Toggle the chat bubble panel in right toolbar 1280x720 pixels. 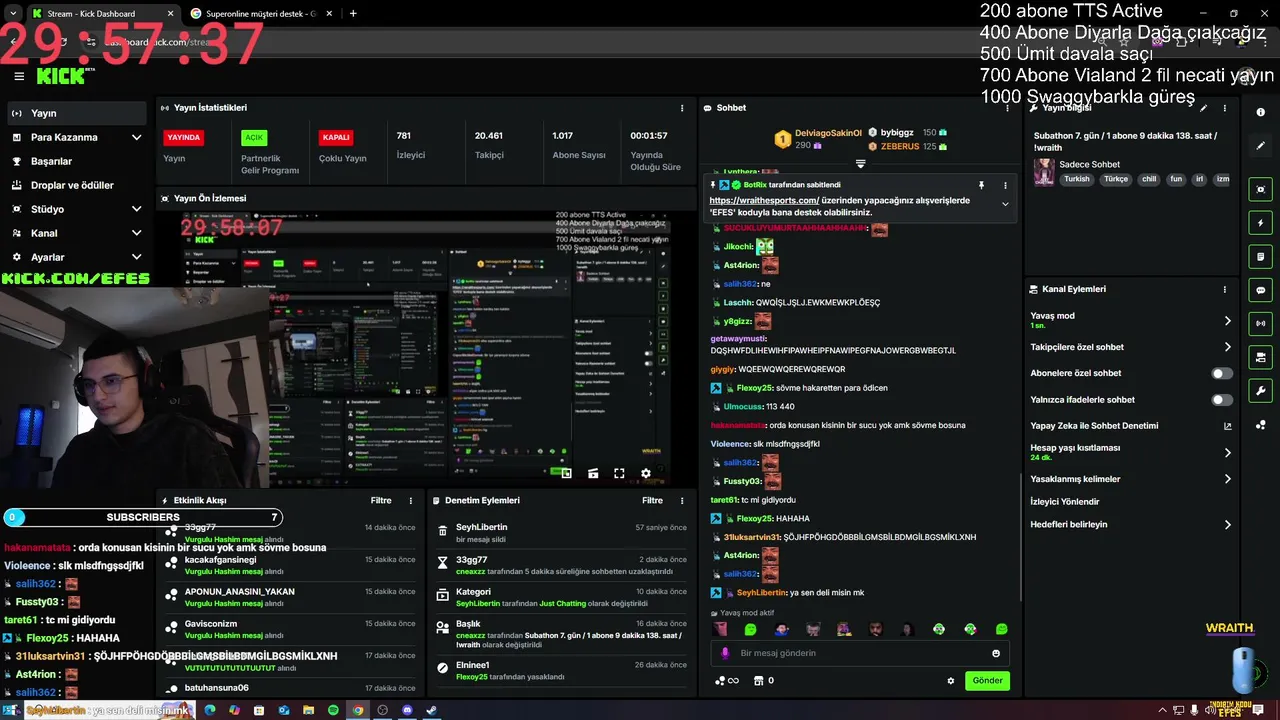pyautogui.click(x=1261, y=290)
